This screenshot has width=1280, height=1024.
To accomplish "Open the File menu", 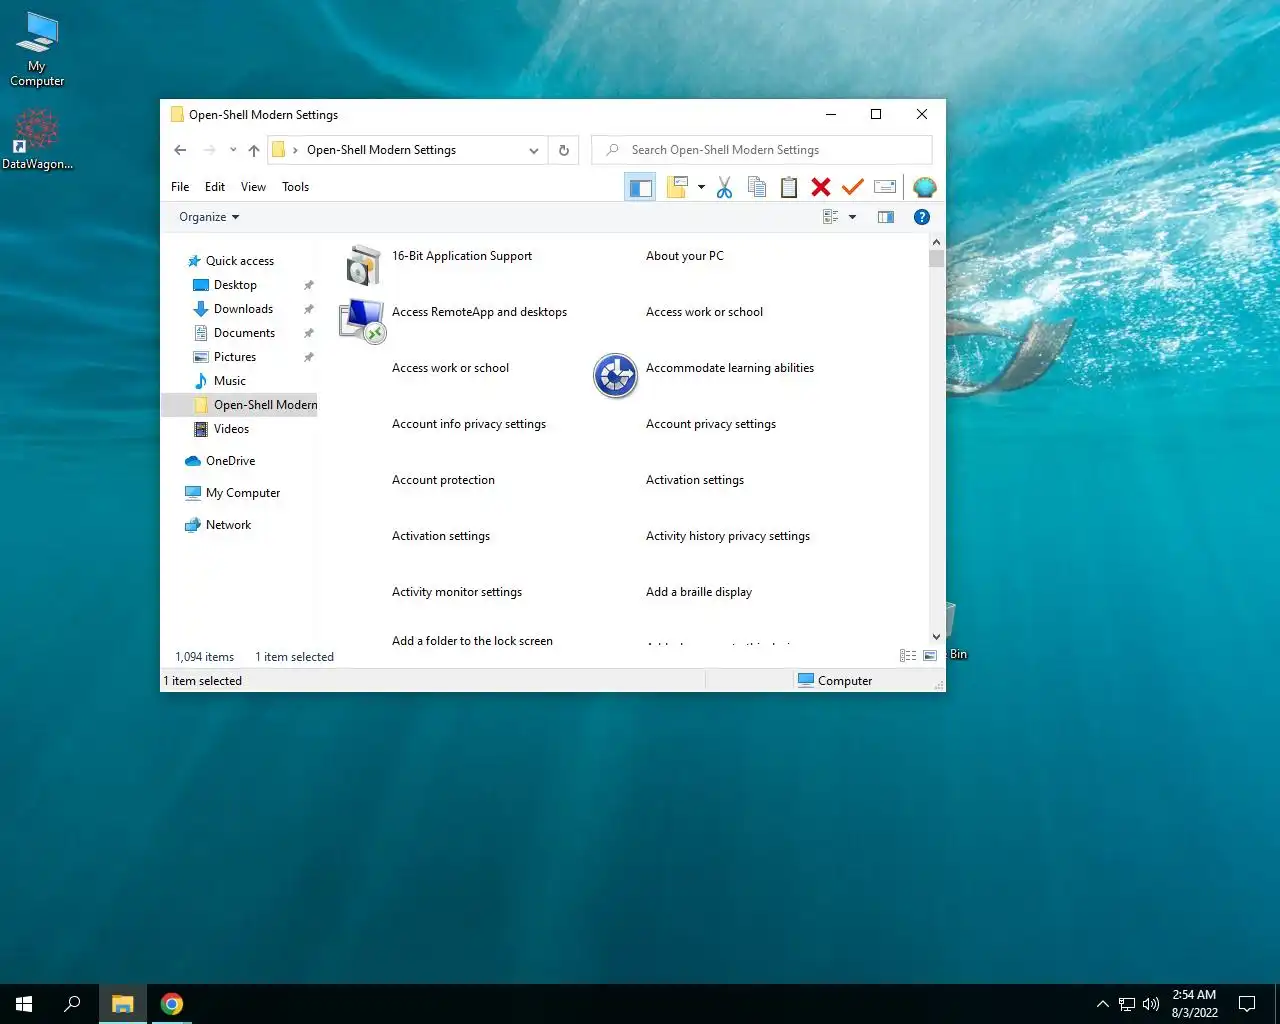I will (180, 187).
